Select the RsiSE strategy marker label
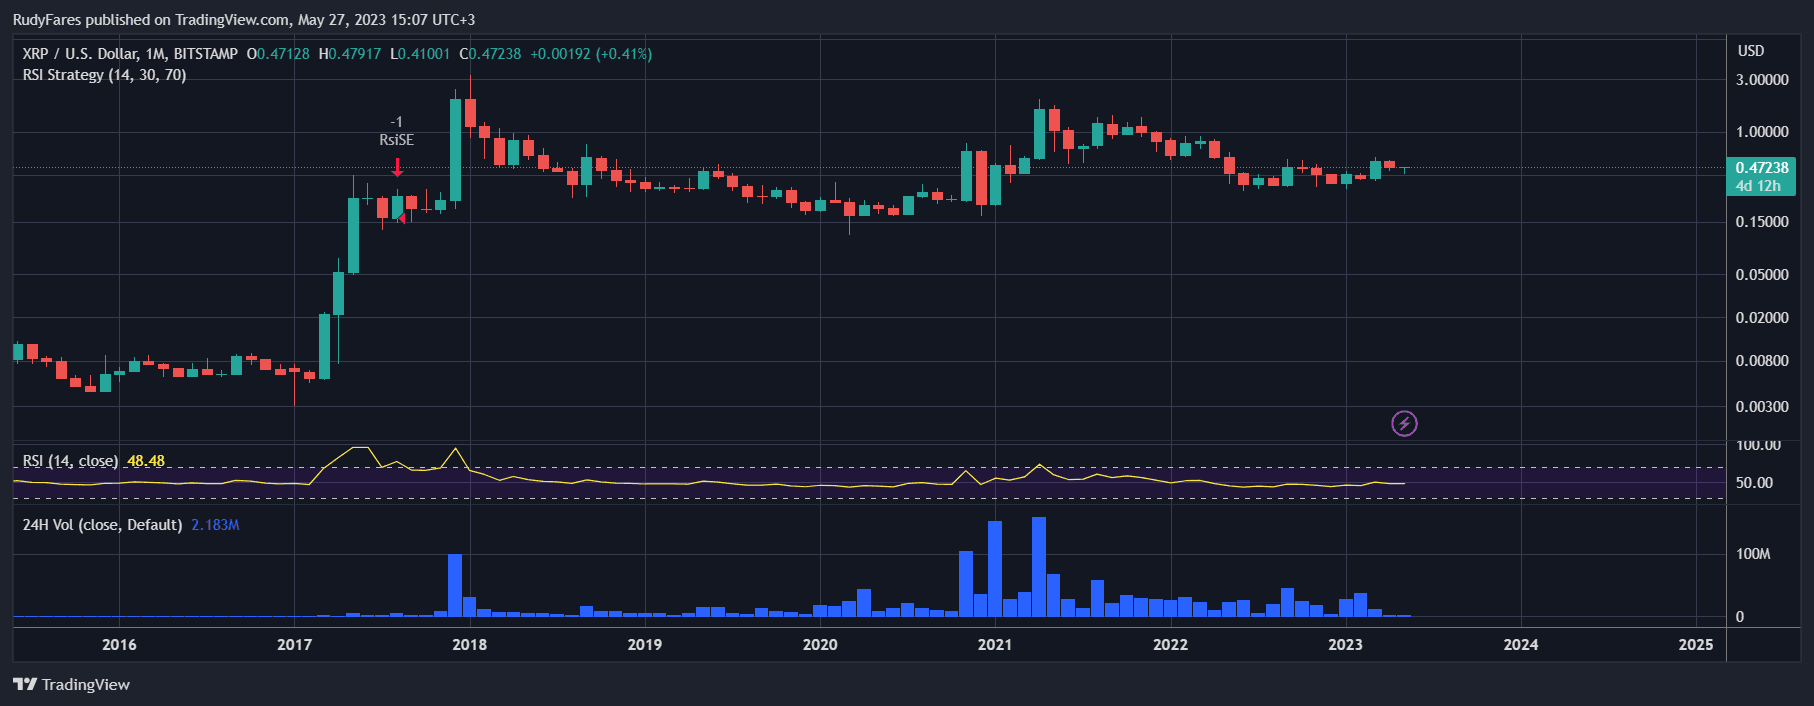The width and height of the screenshot is (1814, 706). point(396,140)
